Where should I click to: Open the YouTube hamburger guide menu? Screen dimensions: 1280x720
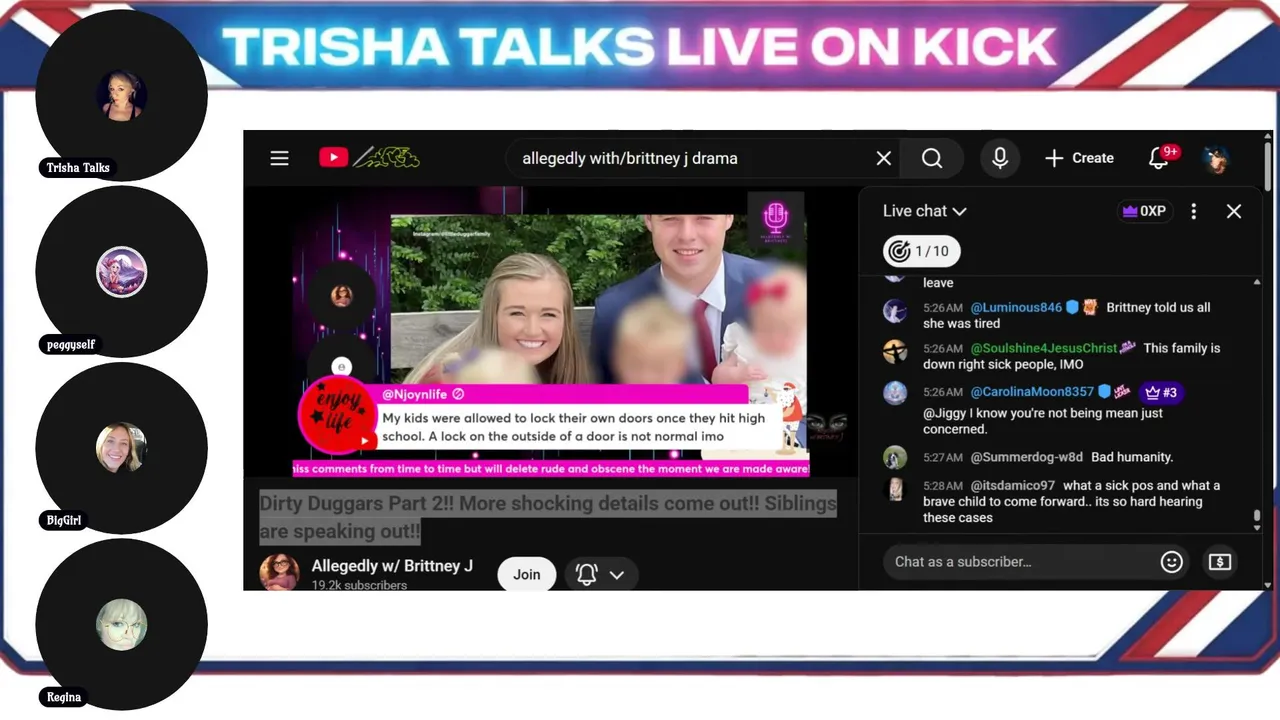(279, 158)
